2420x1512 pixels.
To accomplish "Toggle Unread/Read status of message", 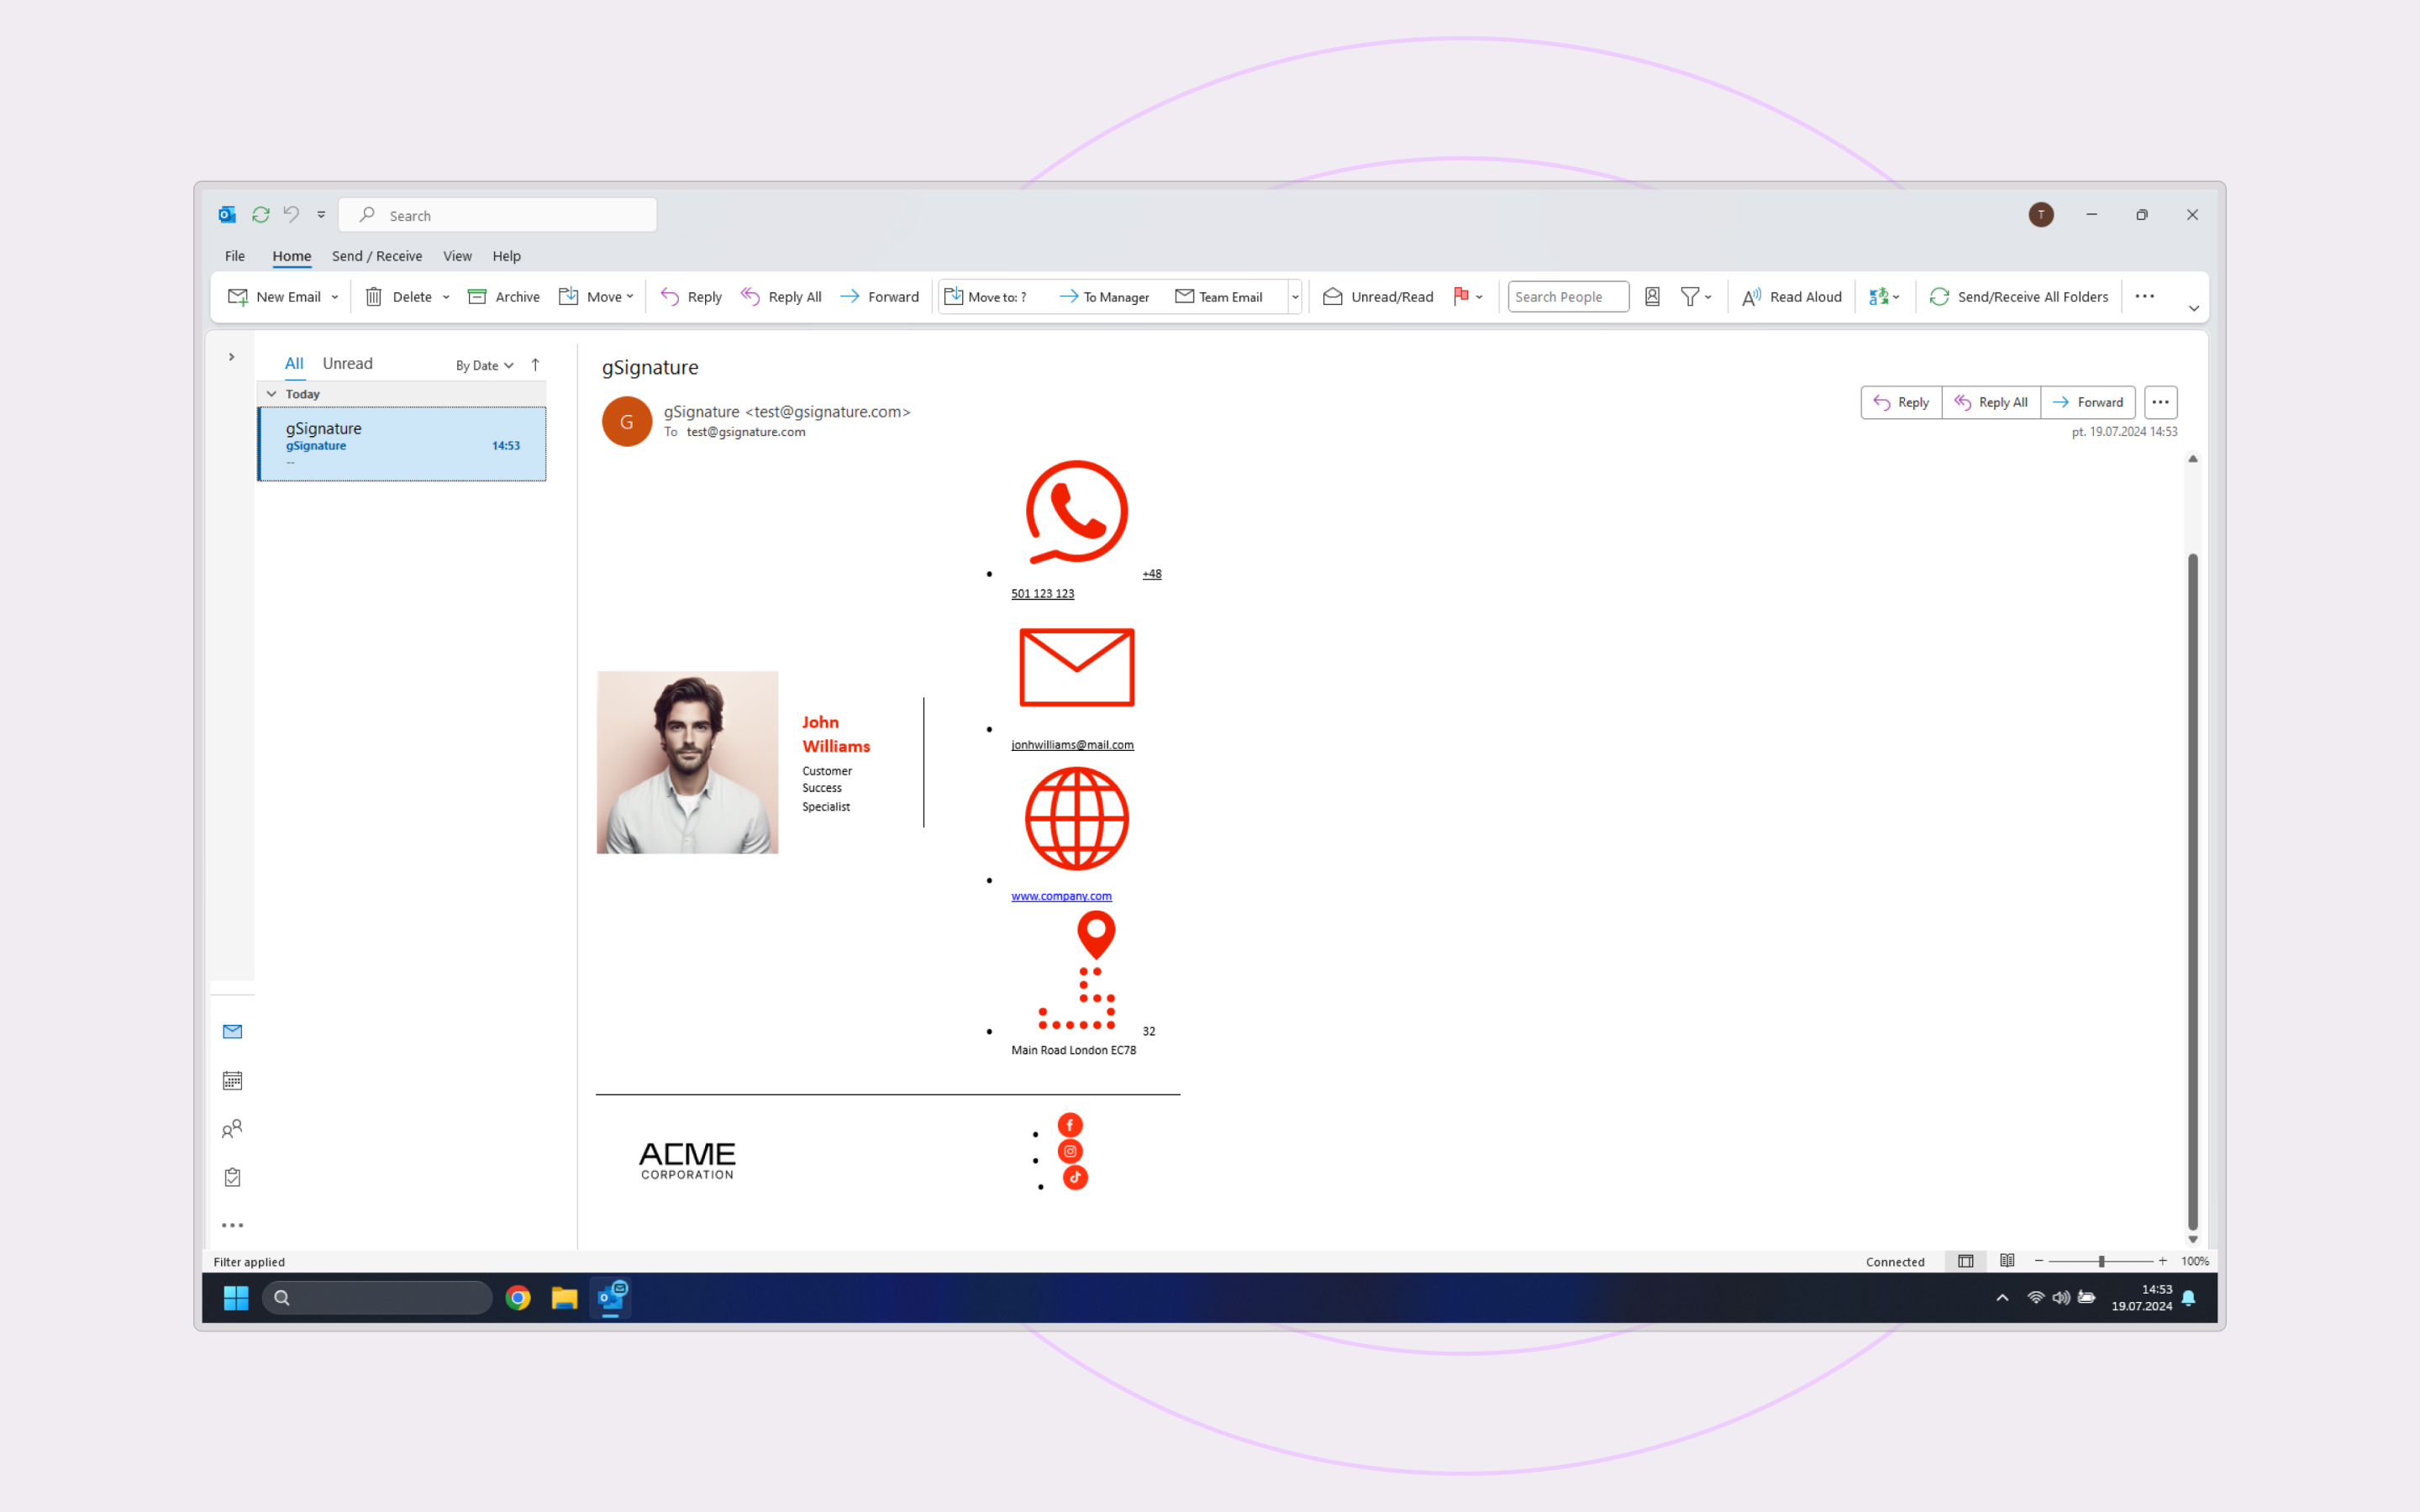I will click(x=1377, y=296).
